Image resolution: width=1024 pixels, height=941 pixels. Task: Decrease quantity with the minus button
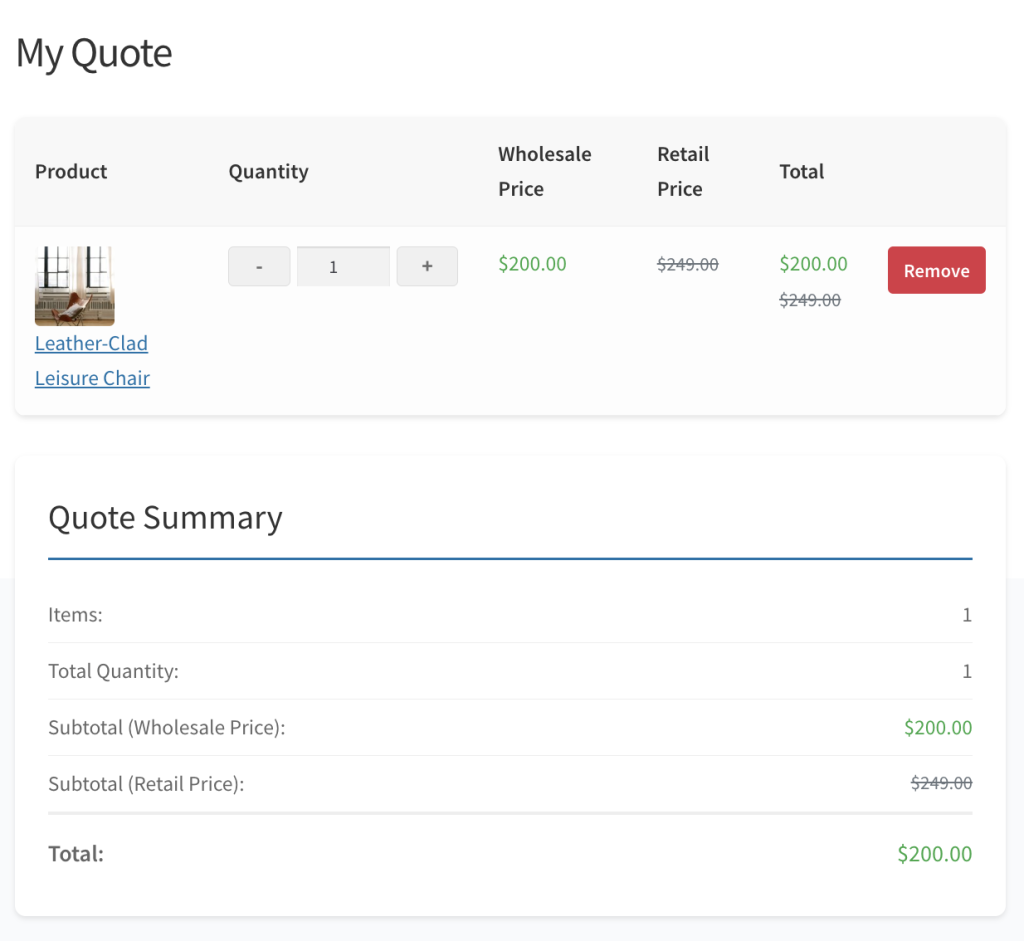[259, 267]
